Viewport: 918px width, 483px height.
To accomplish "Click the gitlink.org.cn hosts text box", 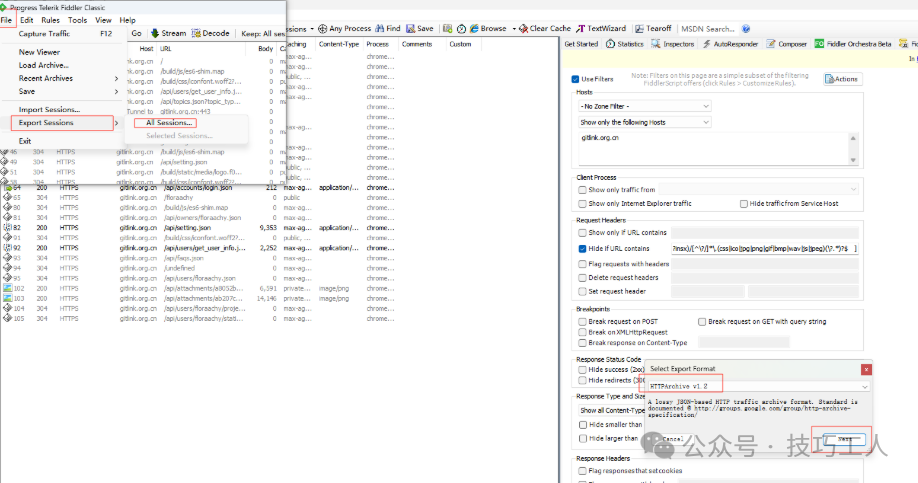I will pyautogui.click(x=715, y=149).
